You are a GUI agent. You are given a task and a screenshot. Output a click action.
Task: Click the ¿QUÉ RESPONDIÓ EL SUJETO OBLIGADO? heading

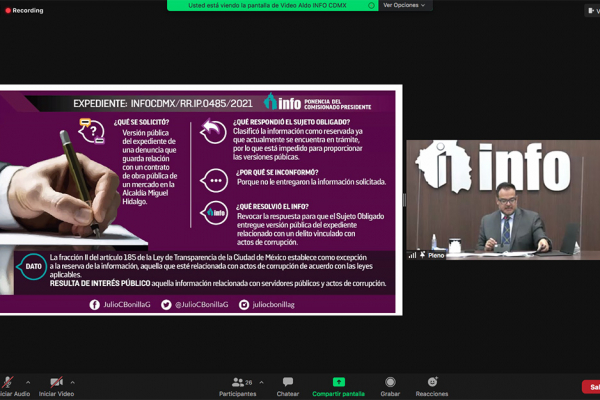pos(292,122)
